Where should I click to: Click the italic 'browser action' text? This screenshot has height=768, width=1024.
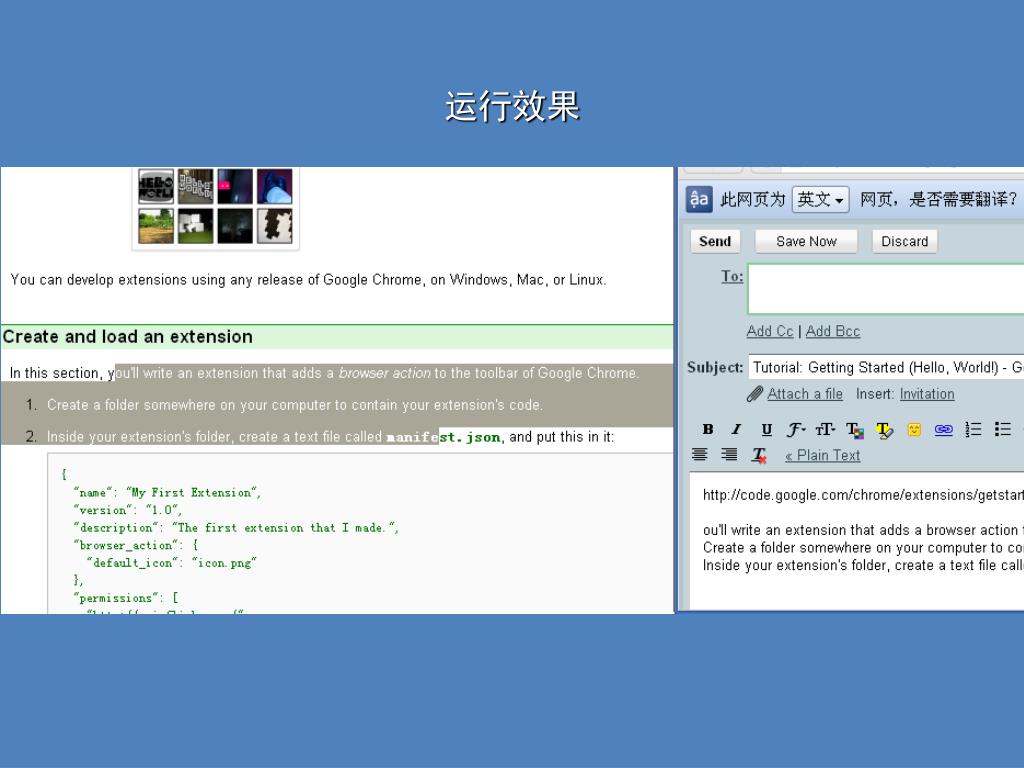[385, 373]
